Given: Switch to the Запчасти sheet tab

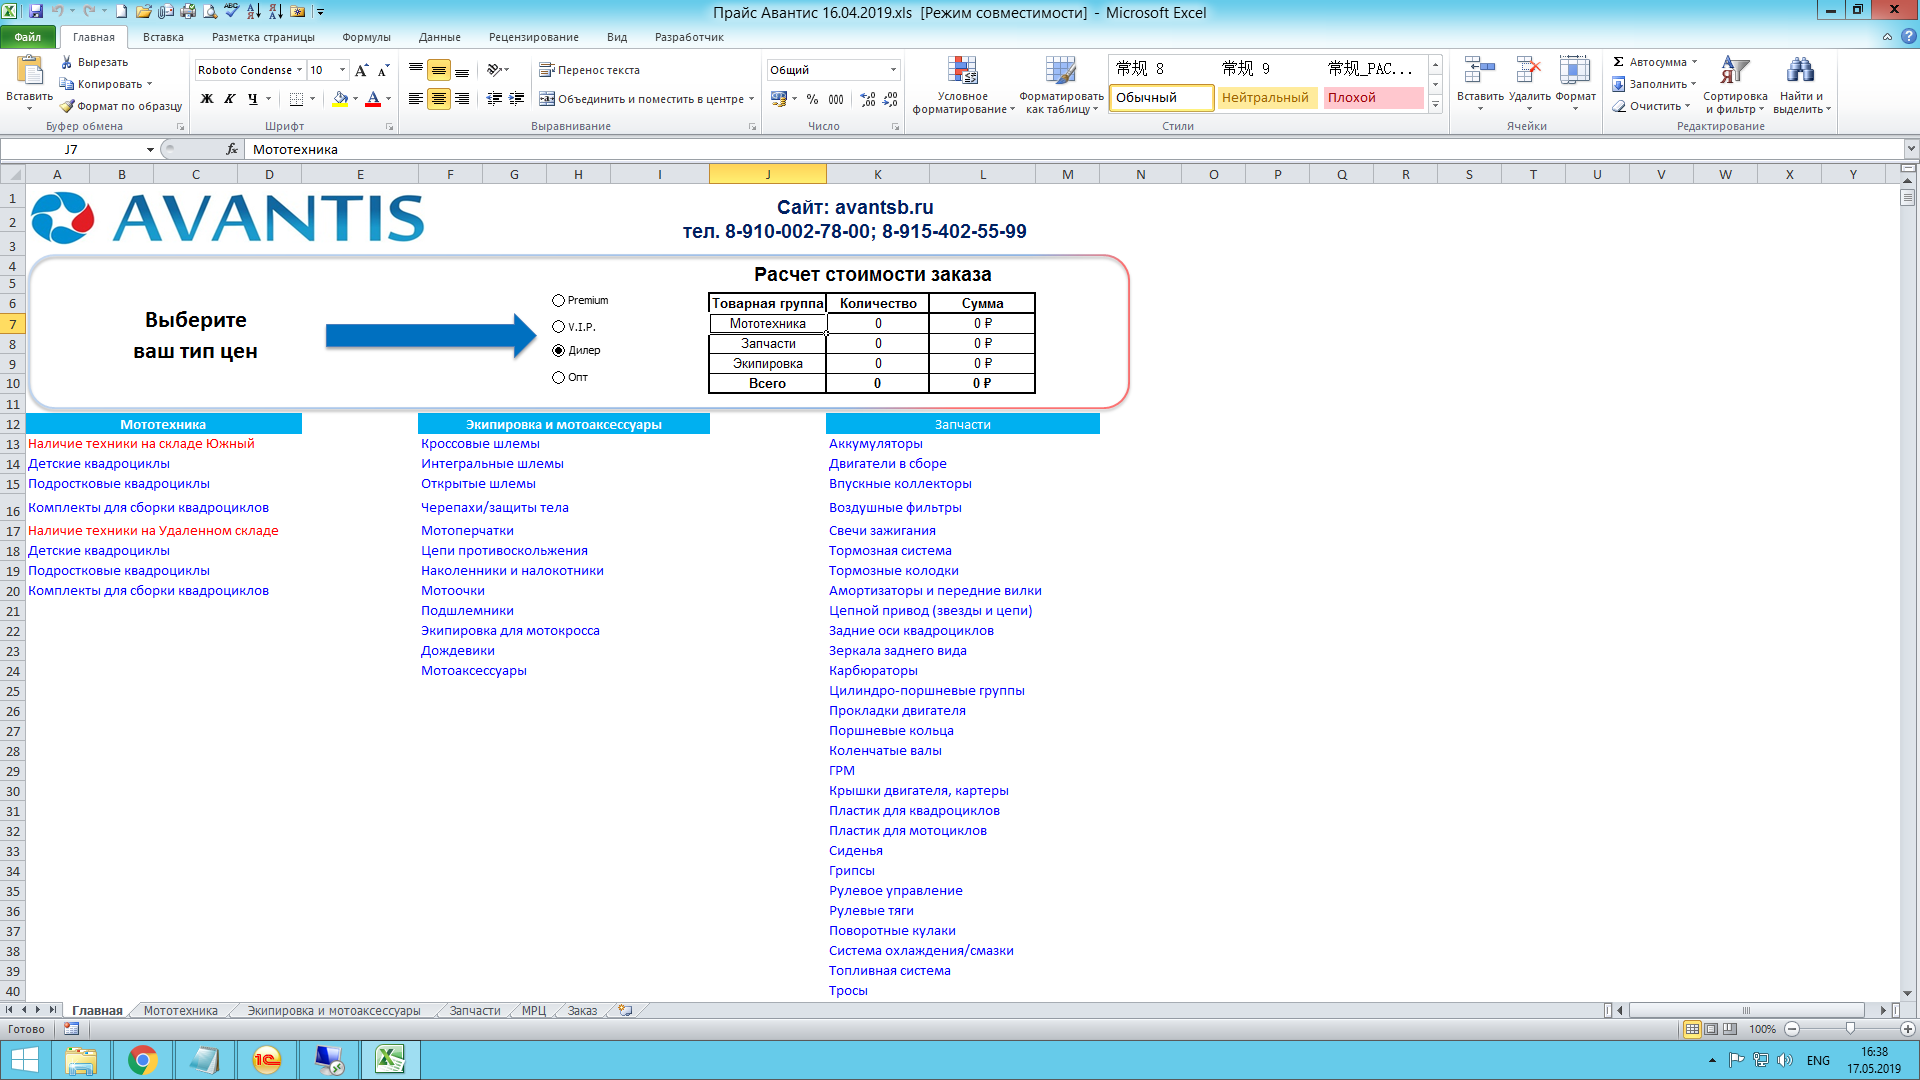Looking at the screenshot, I should click(x=474, y=1011).
